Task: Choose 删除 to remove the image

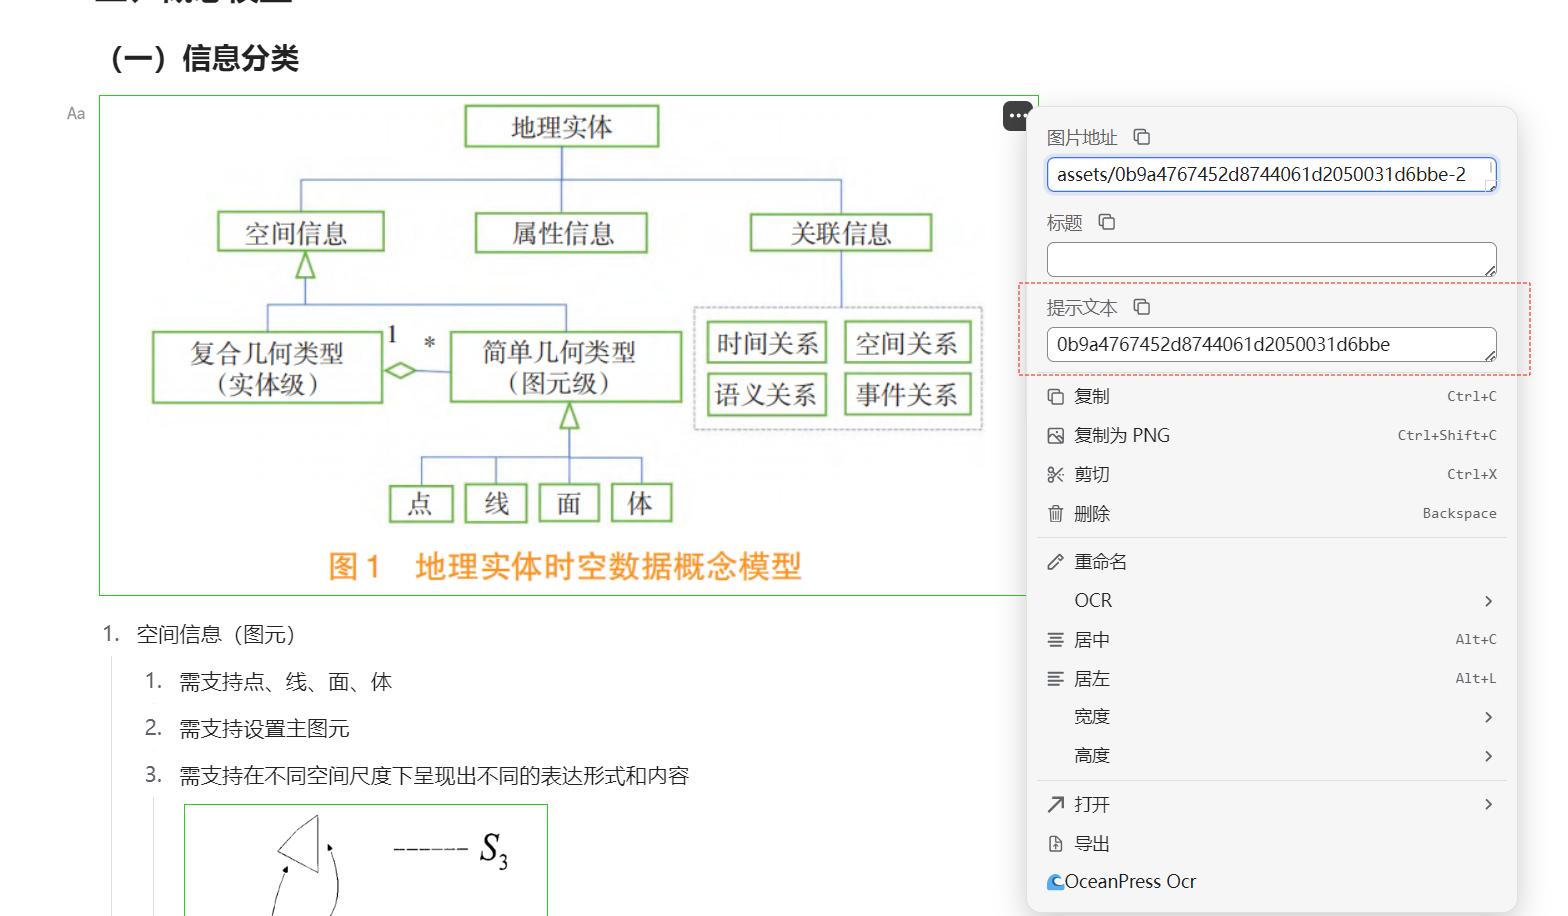Action: (1272, 513)
